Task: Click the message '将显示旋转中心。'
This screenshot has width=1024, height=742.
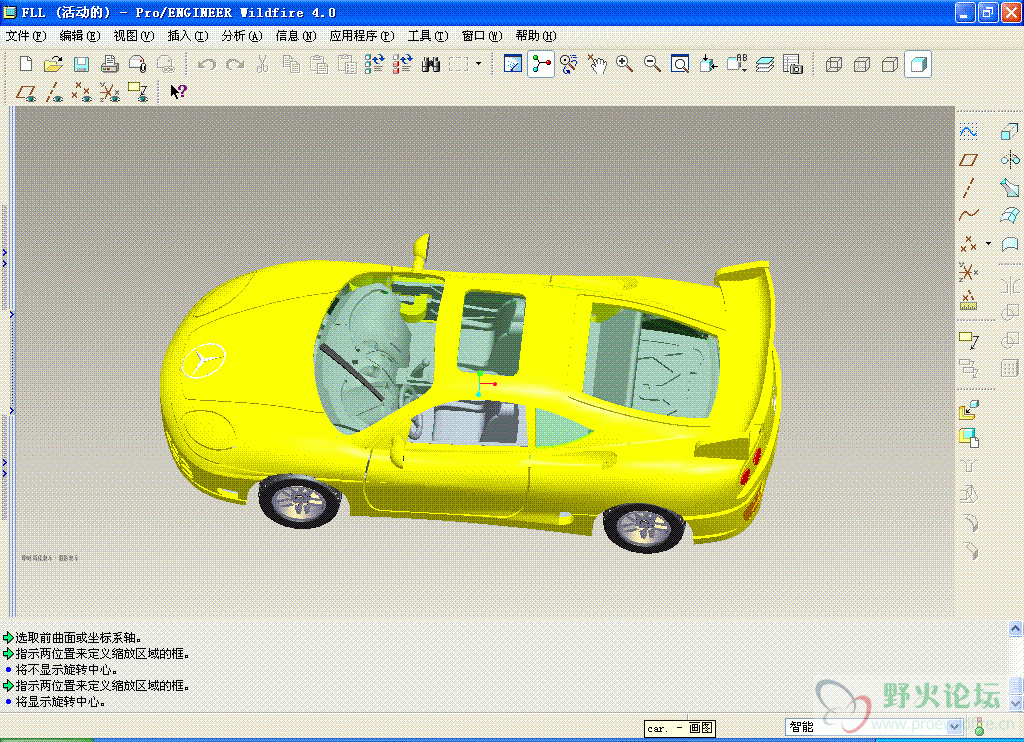Action: click(60, 702)
